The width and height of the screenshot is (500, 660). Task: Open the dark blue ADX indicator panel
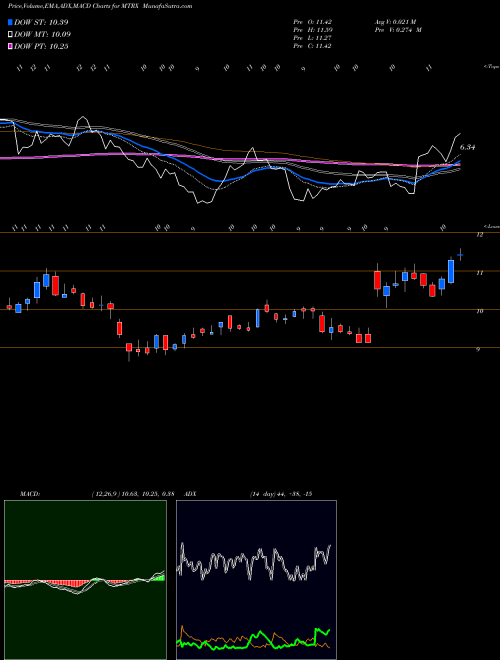point(256,580)
